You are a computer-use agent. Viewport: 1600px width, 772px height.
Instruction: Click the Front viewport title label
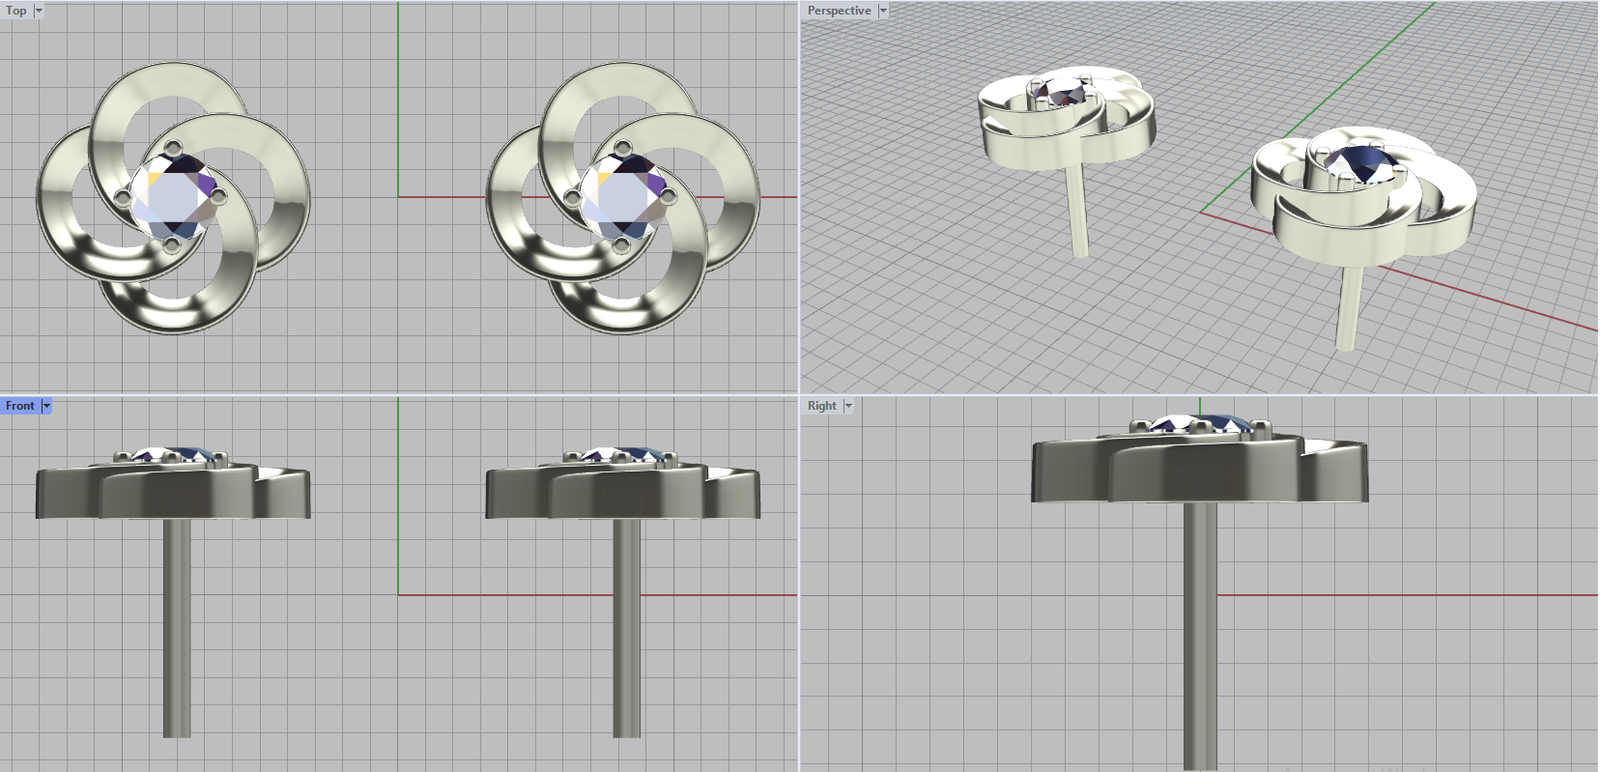coord(19,406)
